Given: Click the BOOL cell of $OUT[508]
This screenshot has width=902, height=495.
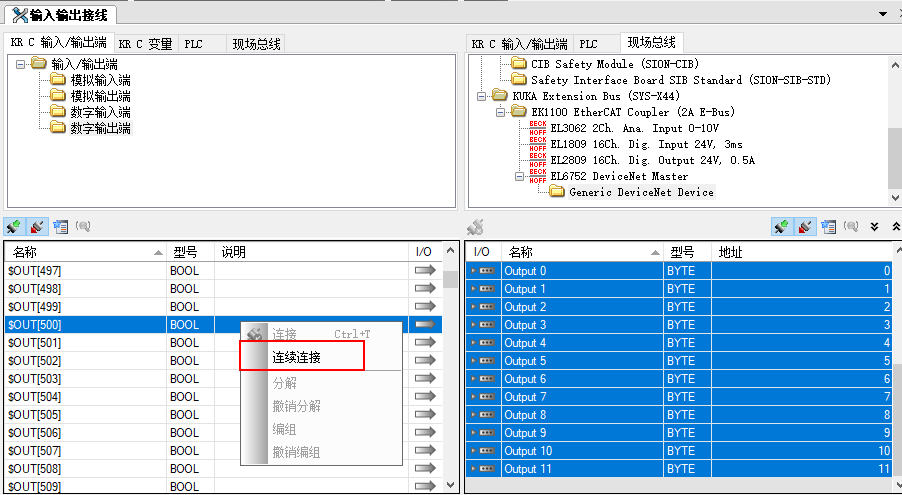Looking at the screenshot, I should 190,469.
